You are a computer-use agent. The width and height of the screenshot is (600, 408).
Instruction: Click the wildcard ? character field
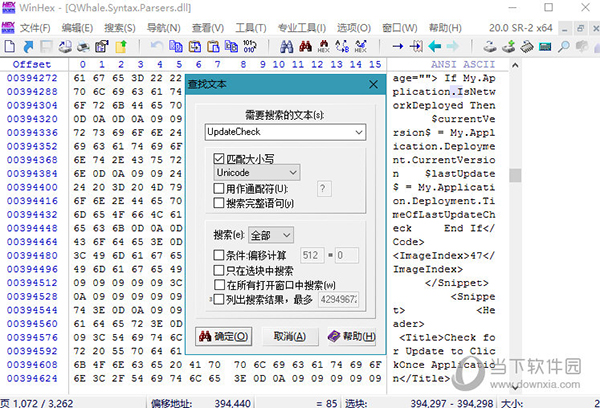pyautogui.click(x=324, y=189)
